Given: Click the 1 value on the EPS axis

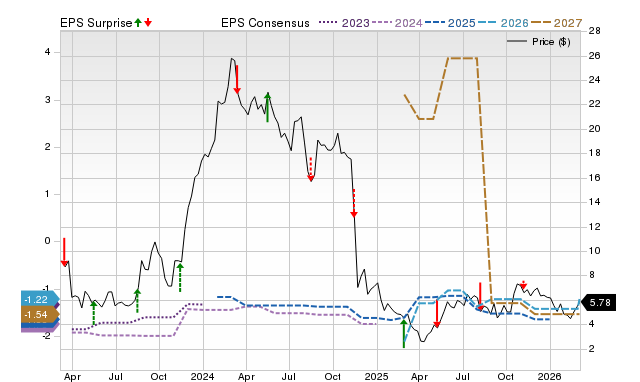Looking at the screenshot, I should click(x=48, y=194).
